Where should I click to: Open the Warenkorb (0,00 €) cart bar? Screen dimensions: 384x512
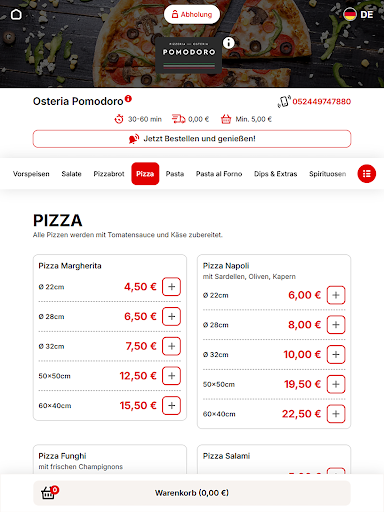[x=192, y=493]
